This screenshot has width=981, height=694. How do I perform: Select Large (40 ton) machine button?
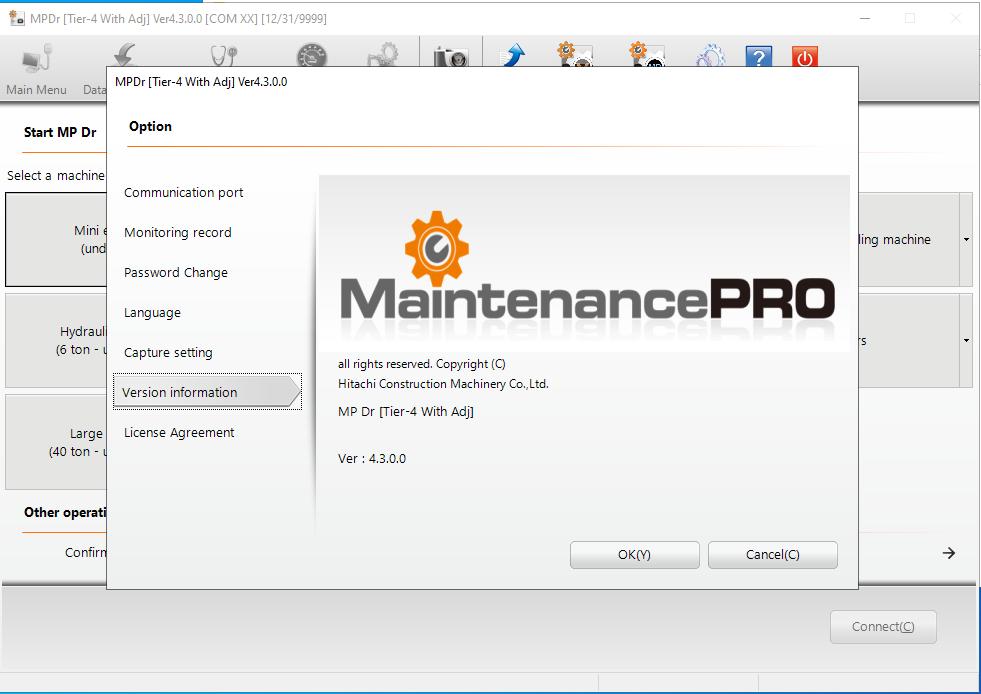[56, 442]
